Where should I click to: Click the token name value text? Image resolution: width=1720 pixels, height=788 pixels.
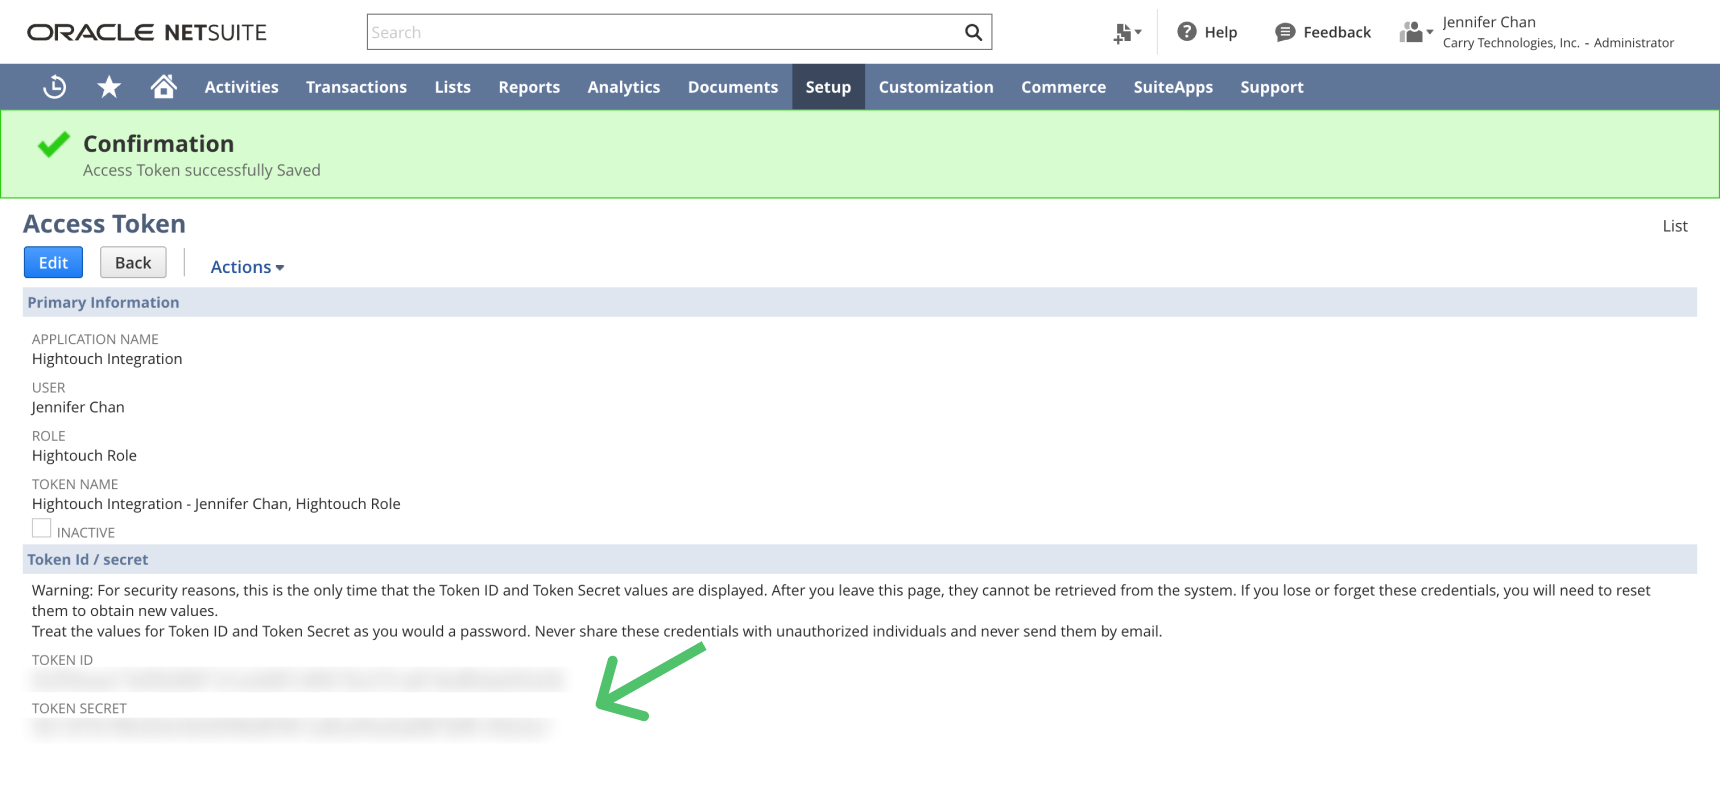click(x=216, y=504)
